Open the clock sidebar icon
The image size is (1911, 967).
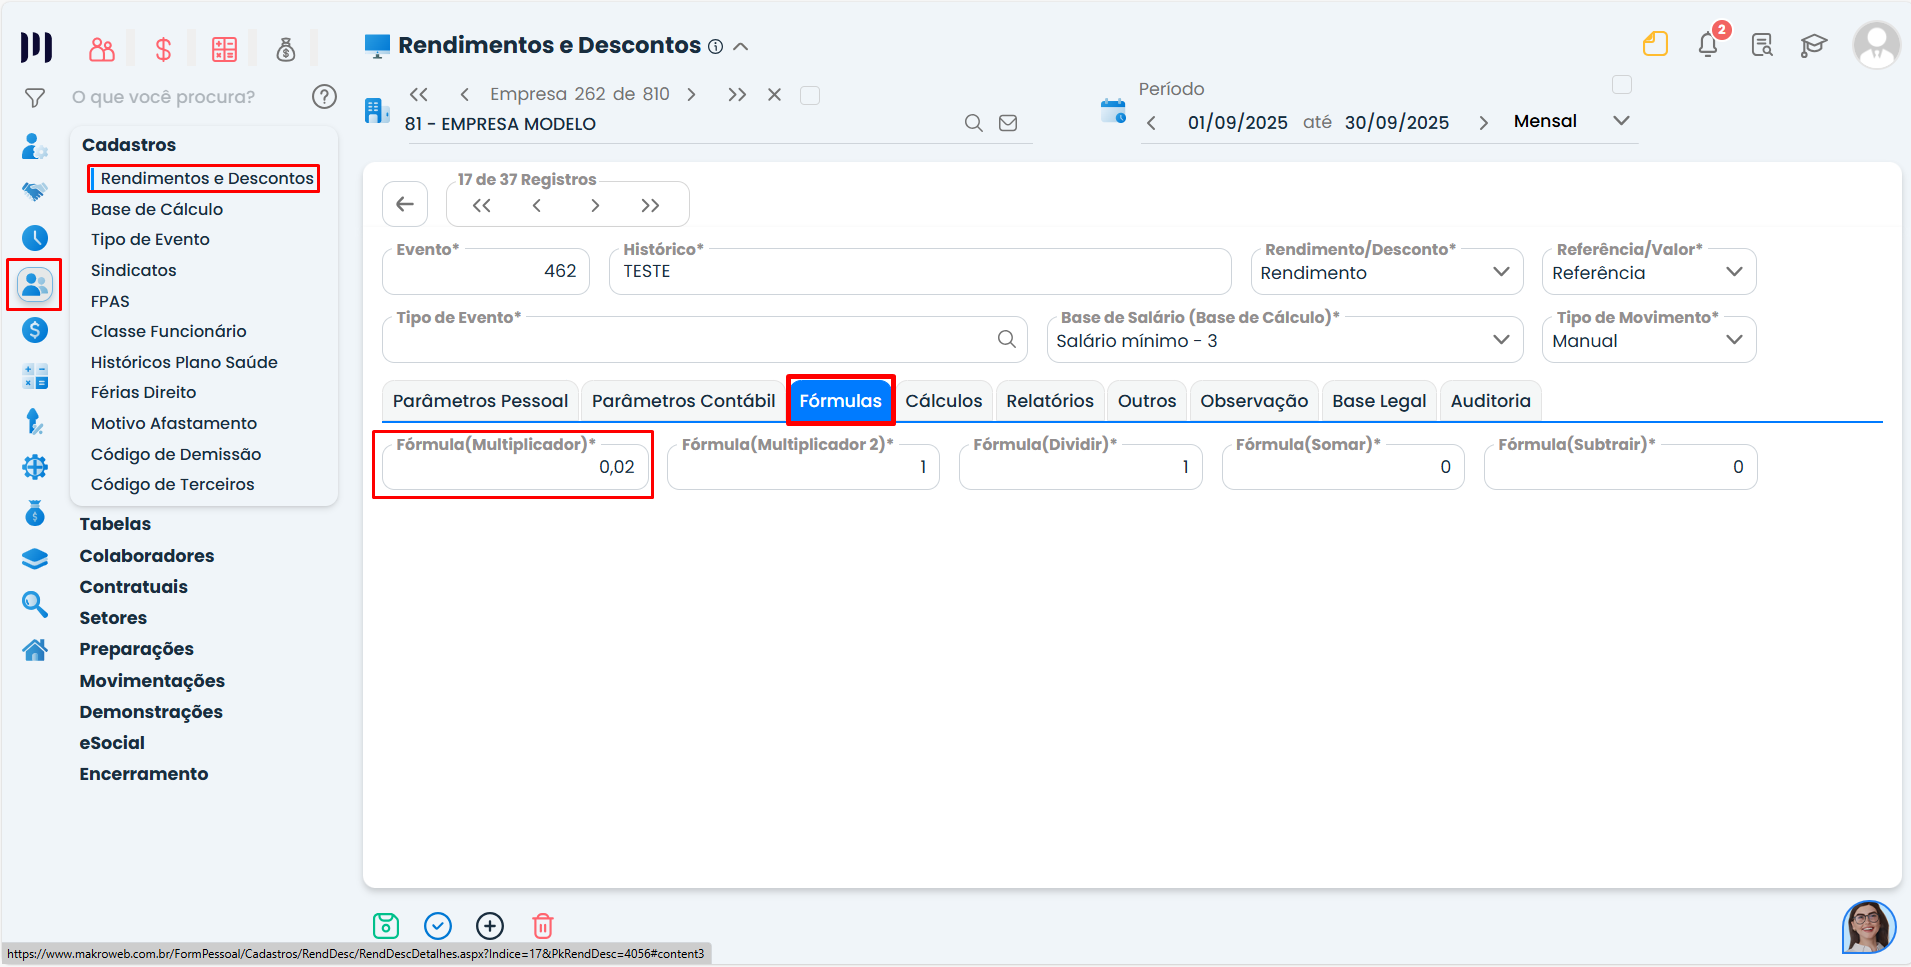pyautogui.click(x=35, y=237)
